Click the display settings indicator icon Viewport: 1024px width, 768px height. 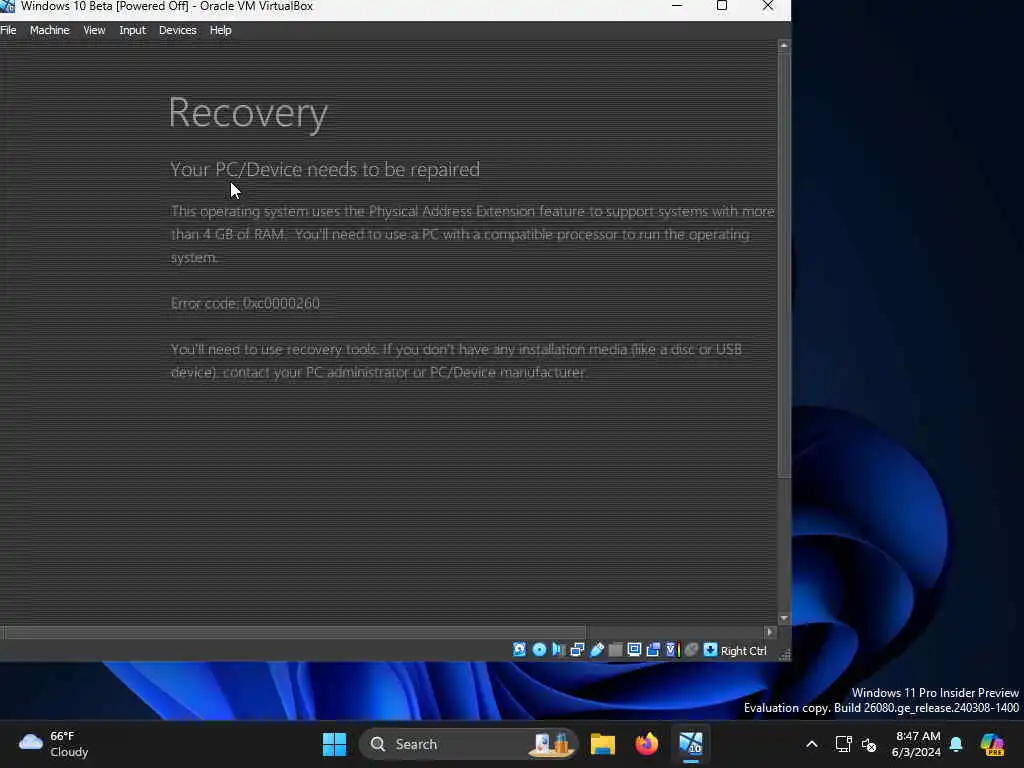click(634, 649)
